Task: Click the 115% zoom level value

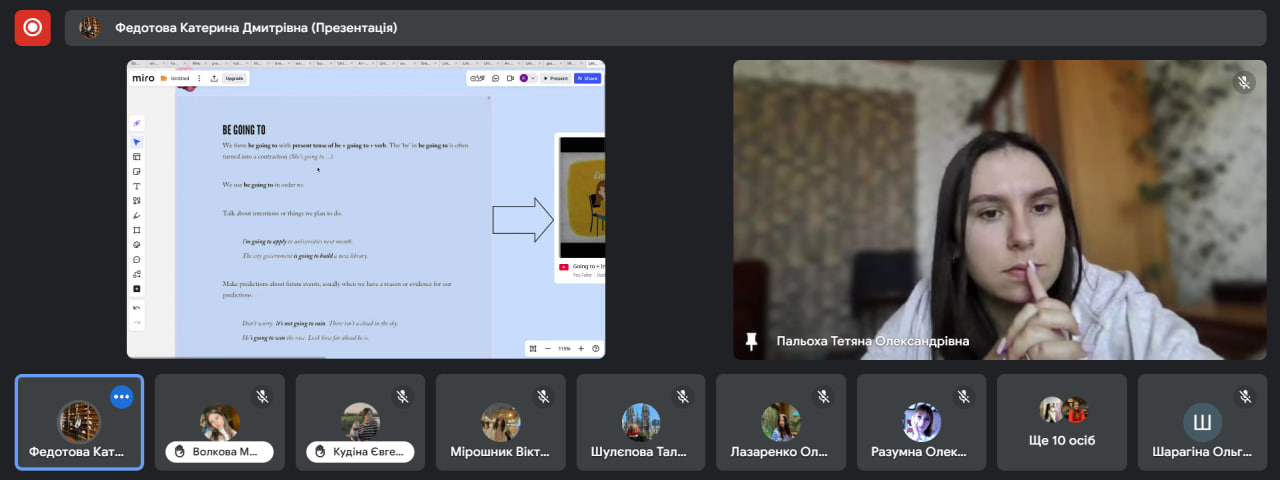Action: click(564, 348)
